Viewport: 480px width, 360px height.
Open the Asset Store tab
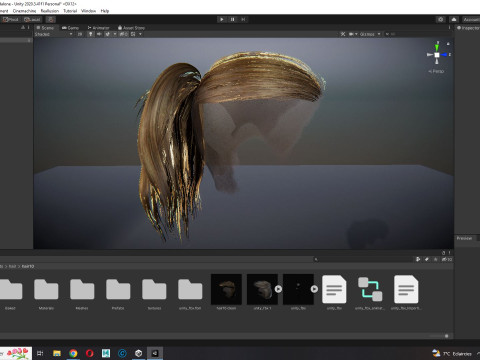pyautogui.click(x=131, y=28)
